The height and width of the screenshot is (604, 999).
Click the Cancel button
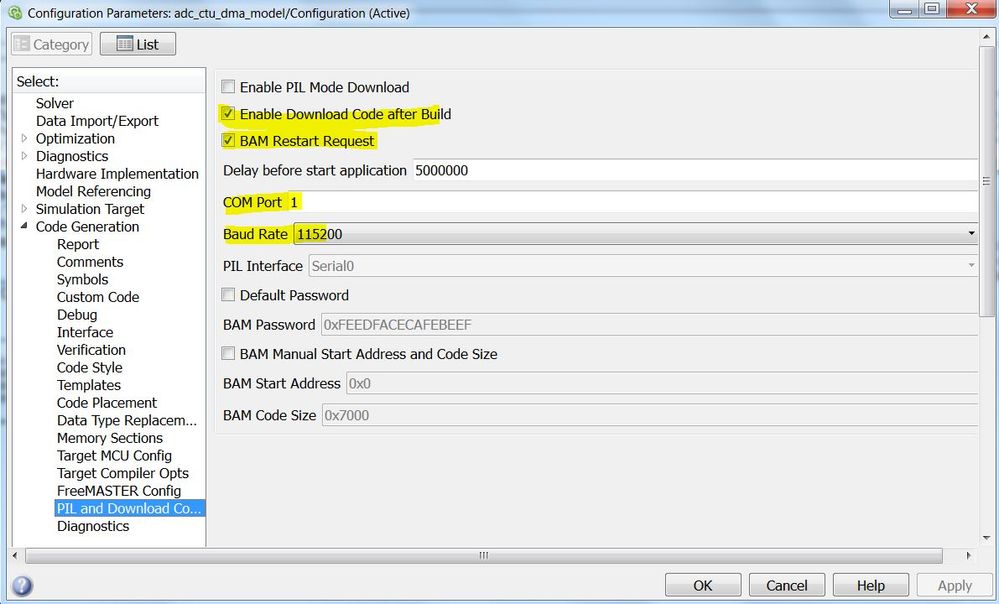pyautogui.click(x=787, y=586)
